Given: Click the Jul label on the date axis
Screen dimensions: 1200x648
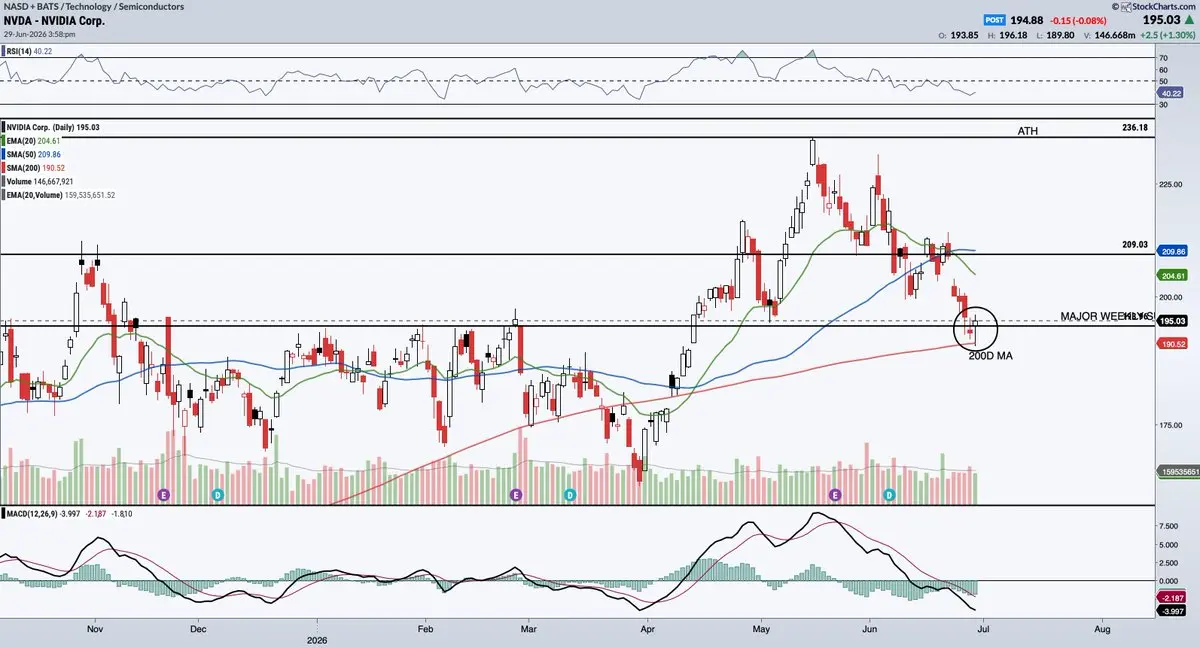Looking at the screenshot, I should 983,629.
